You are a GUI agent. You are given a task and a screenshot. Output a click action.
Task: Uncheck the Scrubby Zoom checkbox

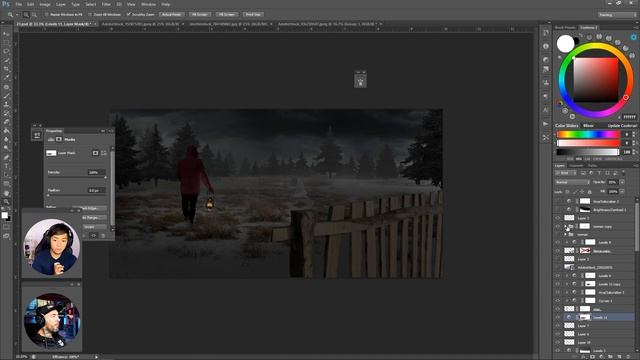coord(129,15)
